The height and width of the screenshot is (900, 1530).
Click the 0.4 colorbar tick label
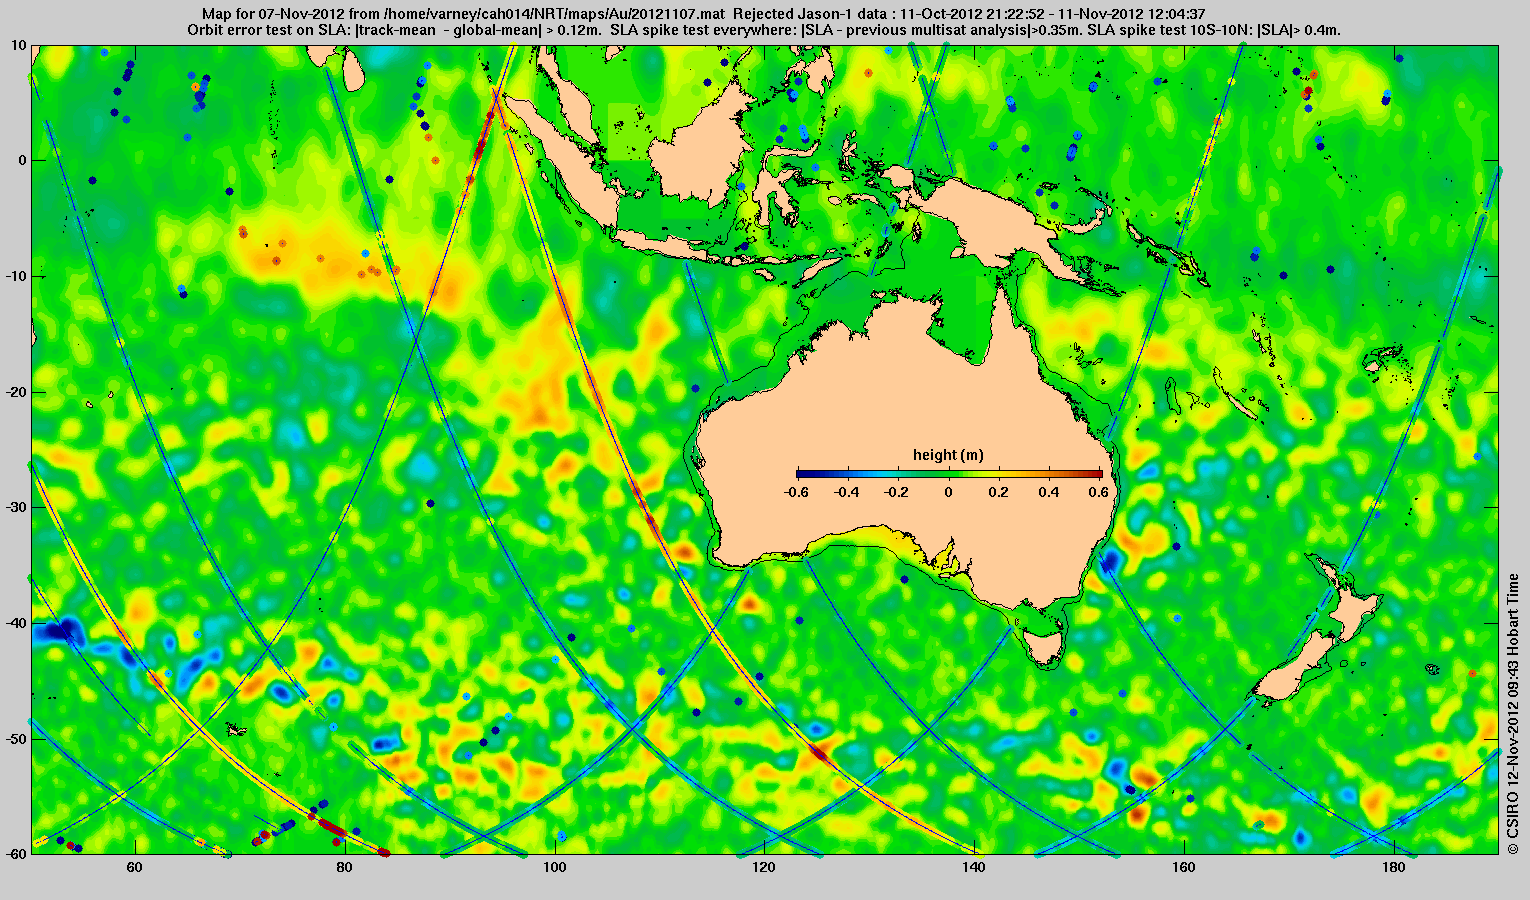tap(1050, 492)
